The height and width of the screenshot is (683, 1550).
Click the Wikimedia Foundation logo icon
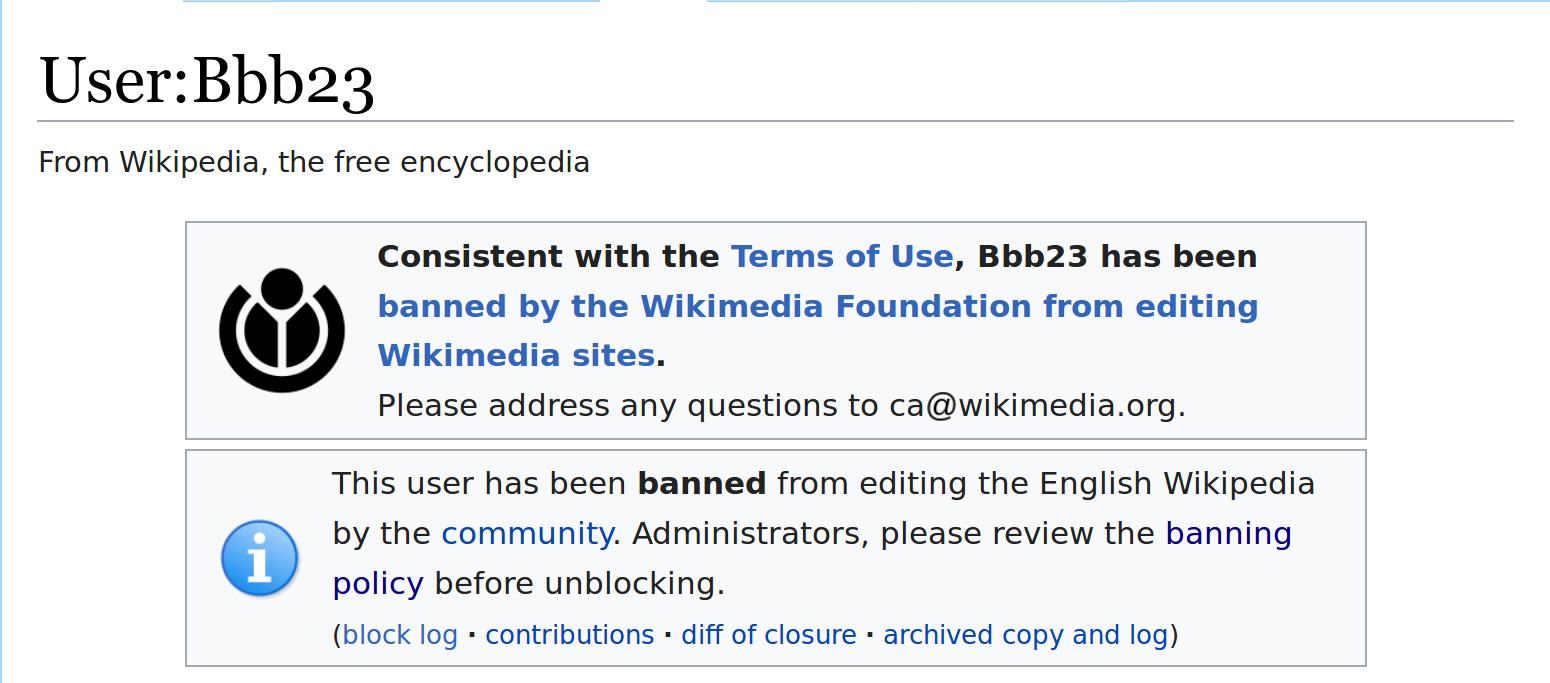(282, 330)
